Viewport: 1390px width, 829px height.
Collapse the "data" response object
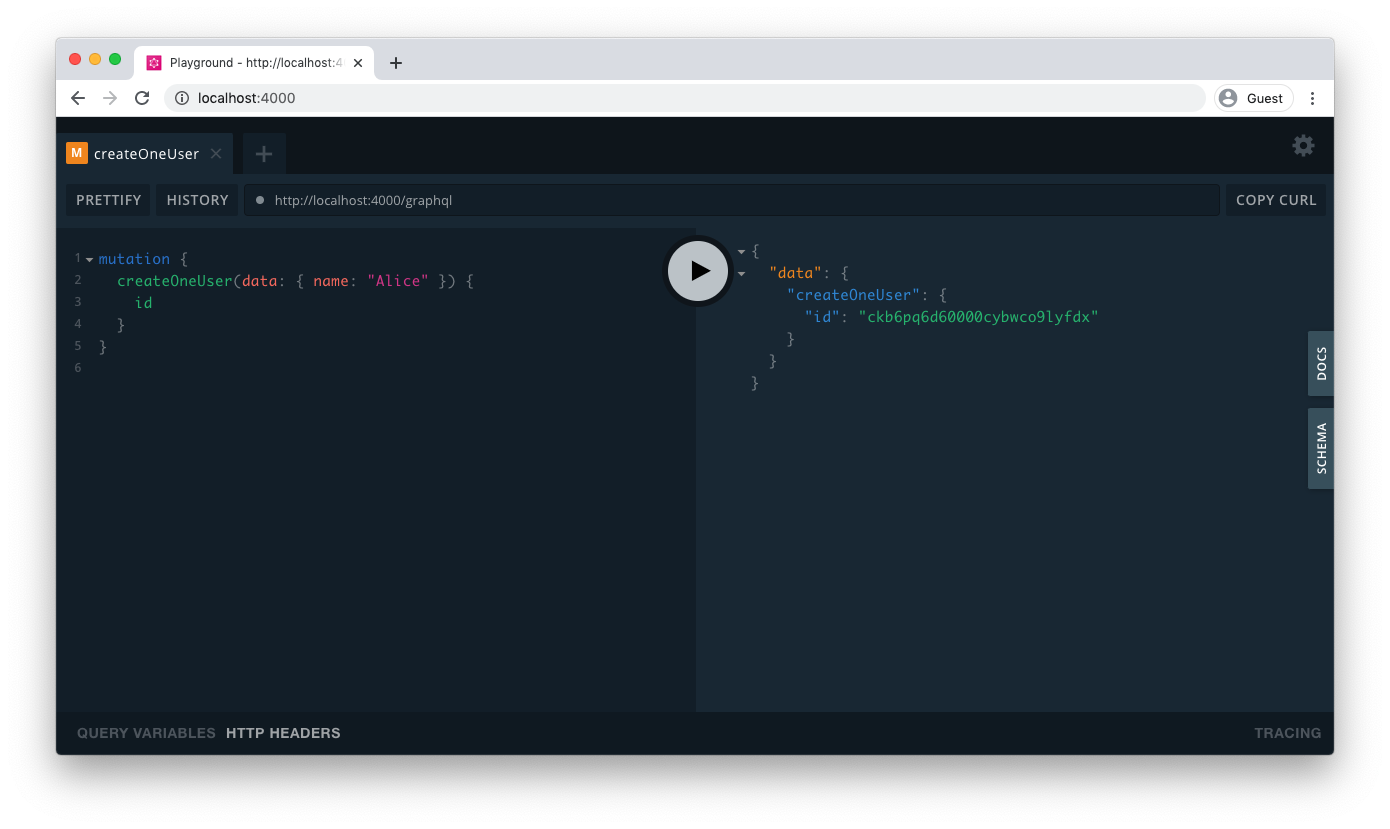742,274
